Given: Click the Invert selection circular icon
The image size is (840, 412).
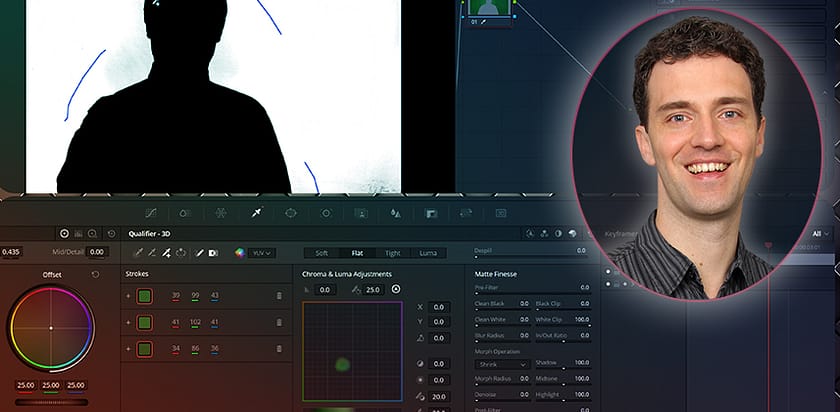Looking at the screenshot, I should click(x=181, y=253).
